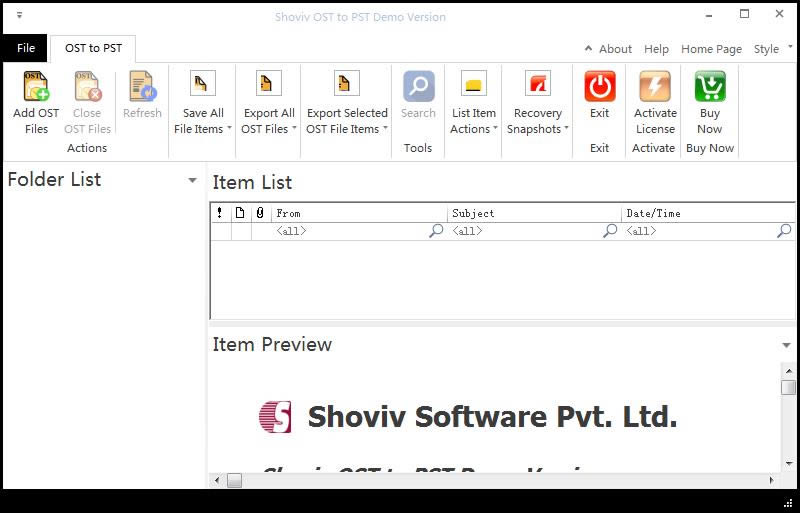Open the quick access toolbar customize arrow
800x513 pixels.
[x=19, y=15]
